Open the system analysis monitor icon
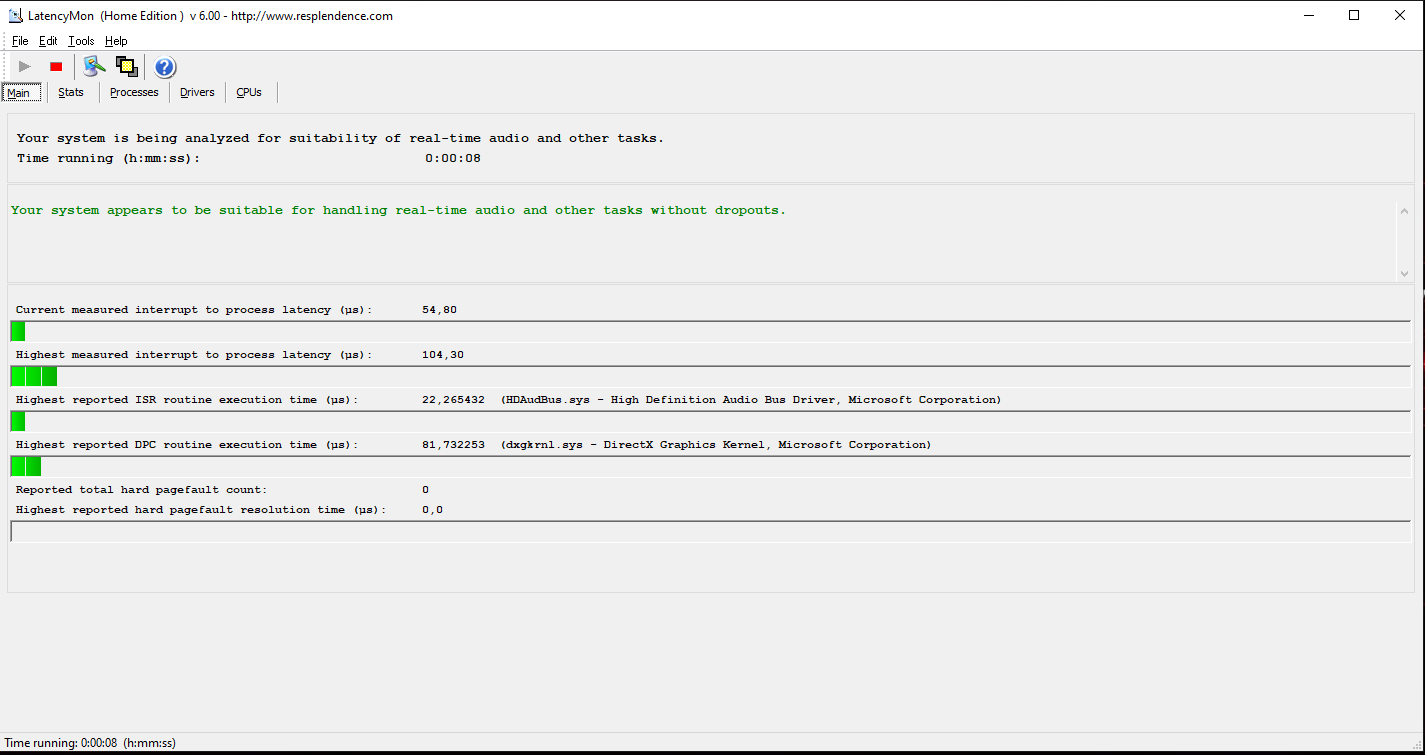The height and width of the screenshot is (755, 1425). (94, 67)
